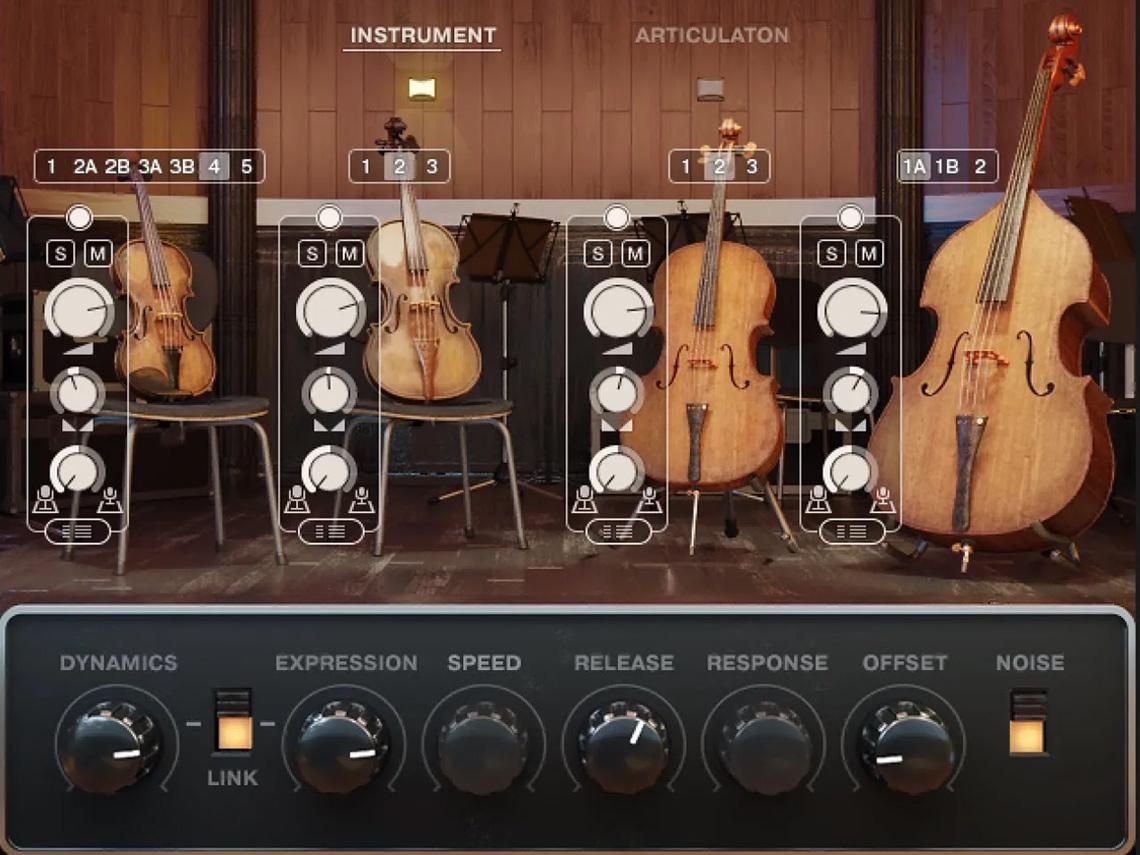Switch to the INSTRUMENT tab
1140x855 pixels.
click(x=422, y=35)
